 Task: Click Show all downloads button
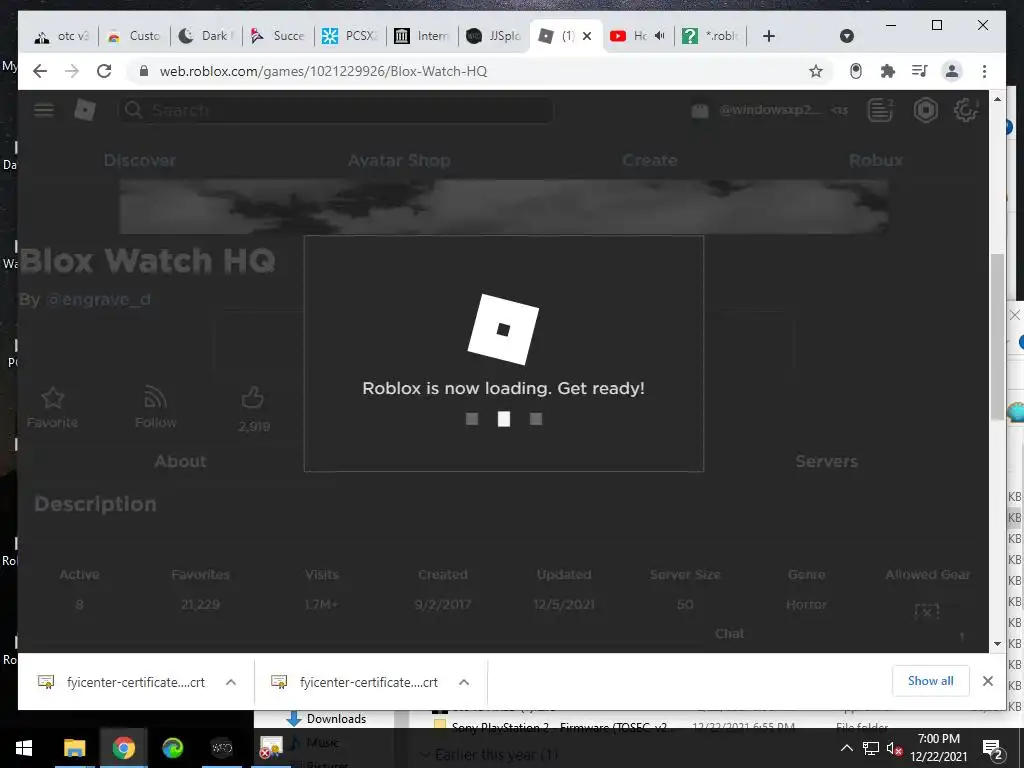tap(930, 681)
